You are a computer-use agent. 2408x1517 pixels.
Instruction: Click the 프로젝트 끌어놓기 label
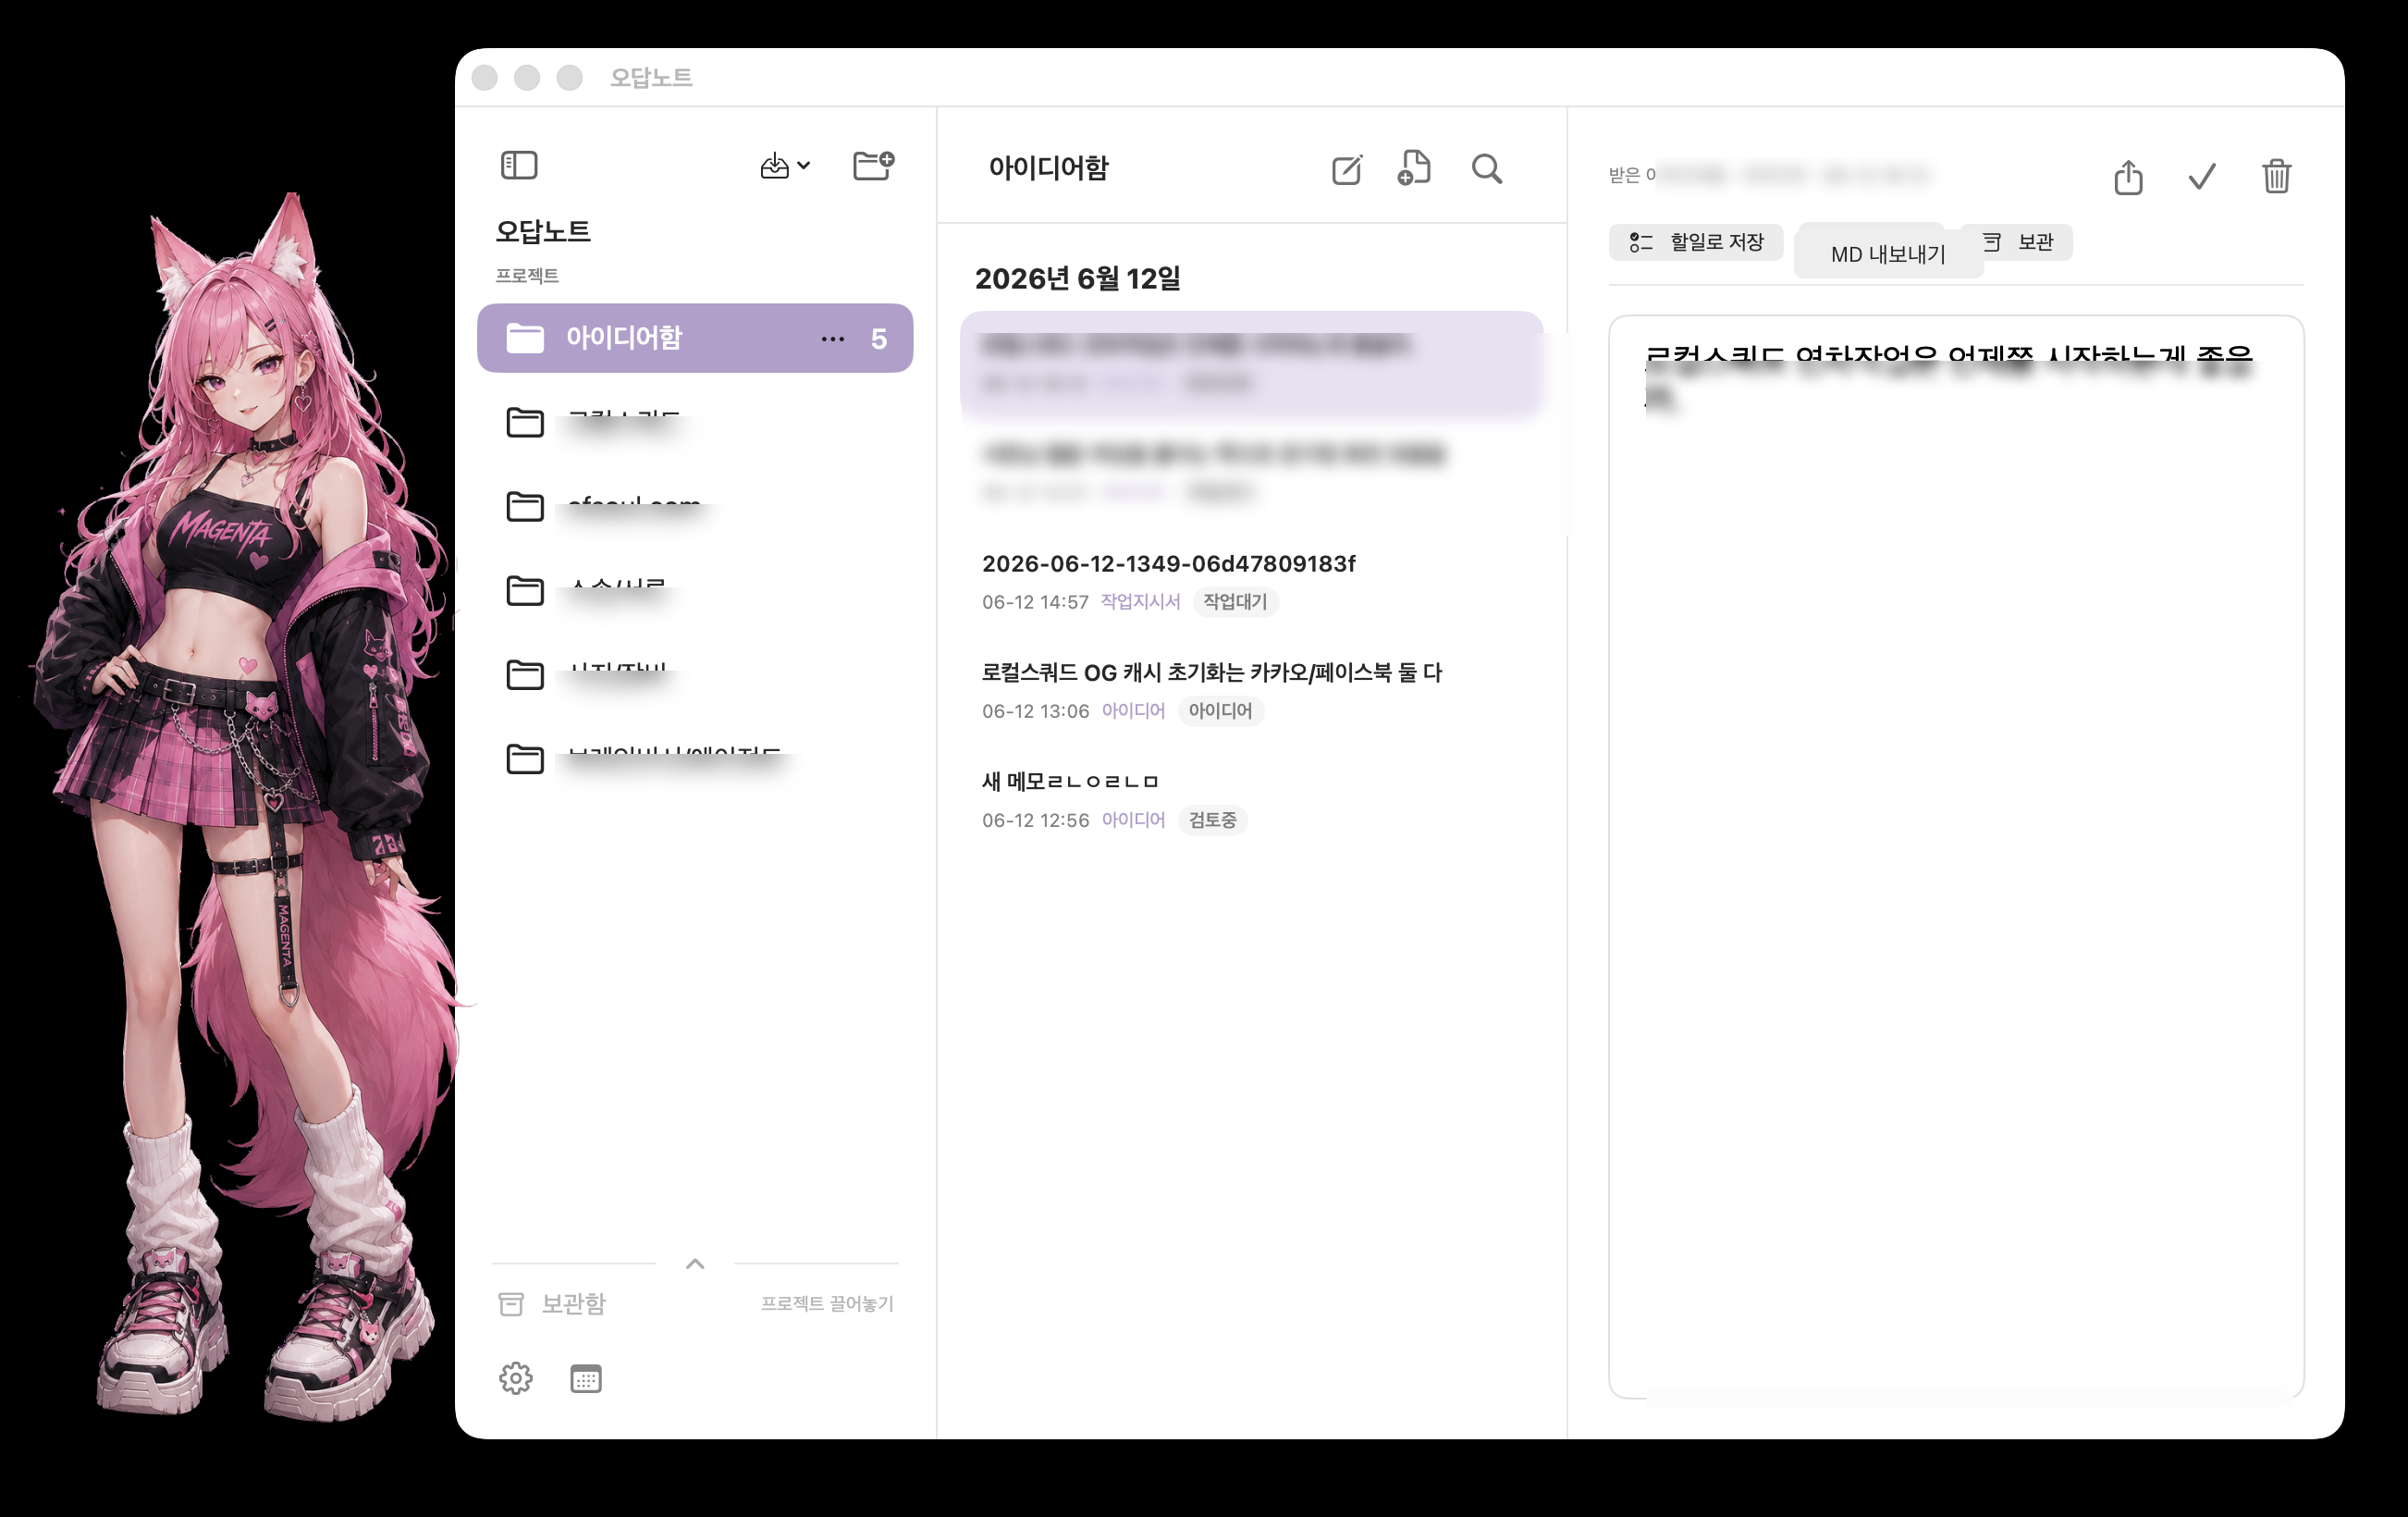pos(827,1303)
